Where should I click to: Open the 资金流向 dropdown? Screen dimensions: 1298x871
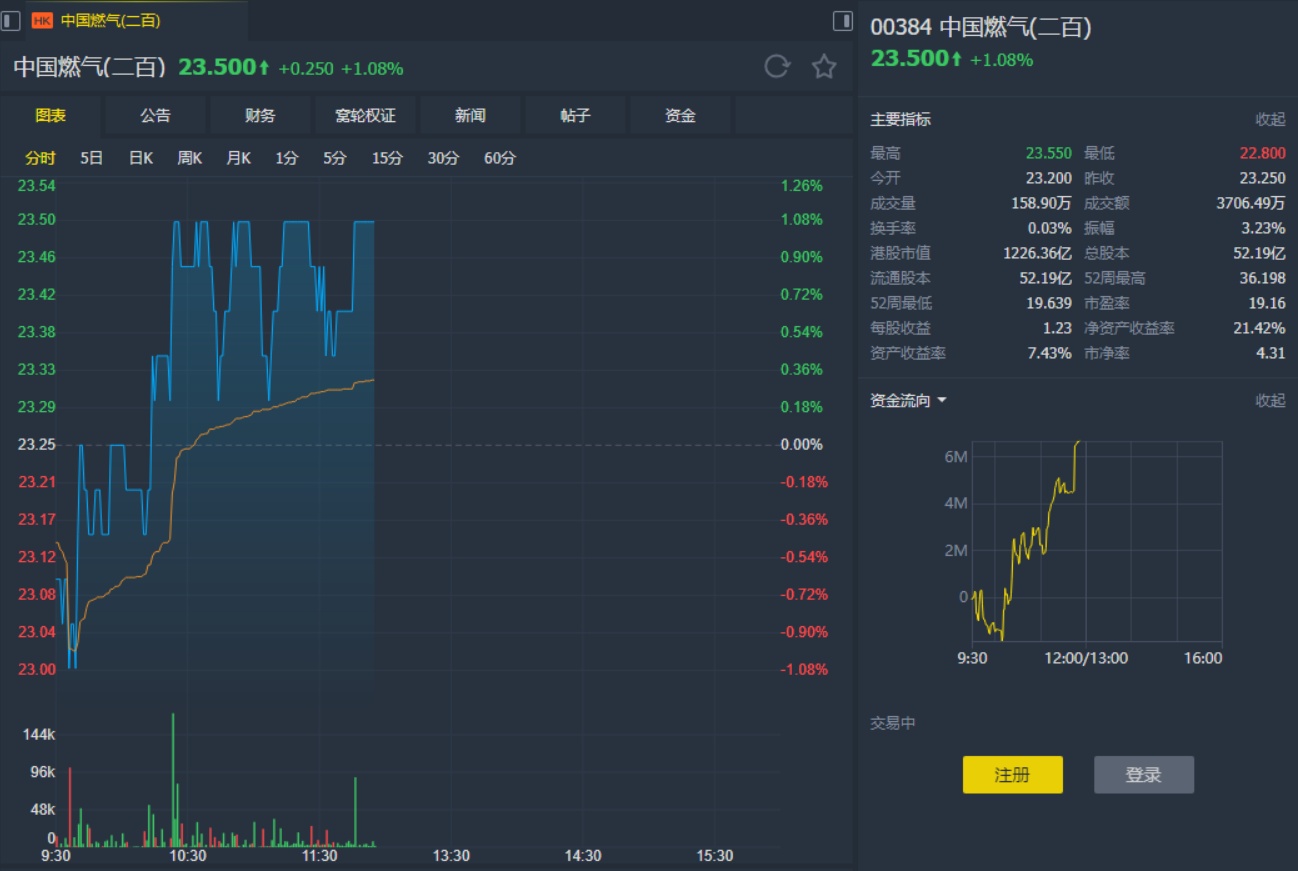point(908,401)
